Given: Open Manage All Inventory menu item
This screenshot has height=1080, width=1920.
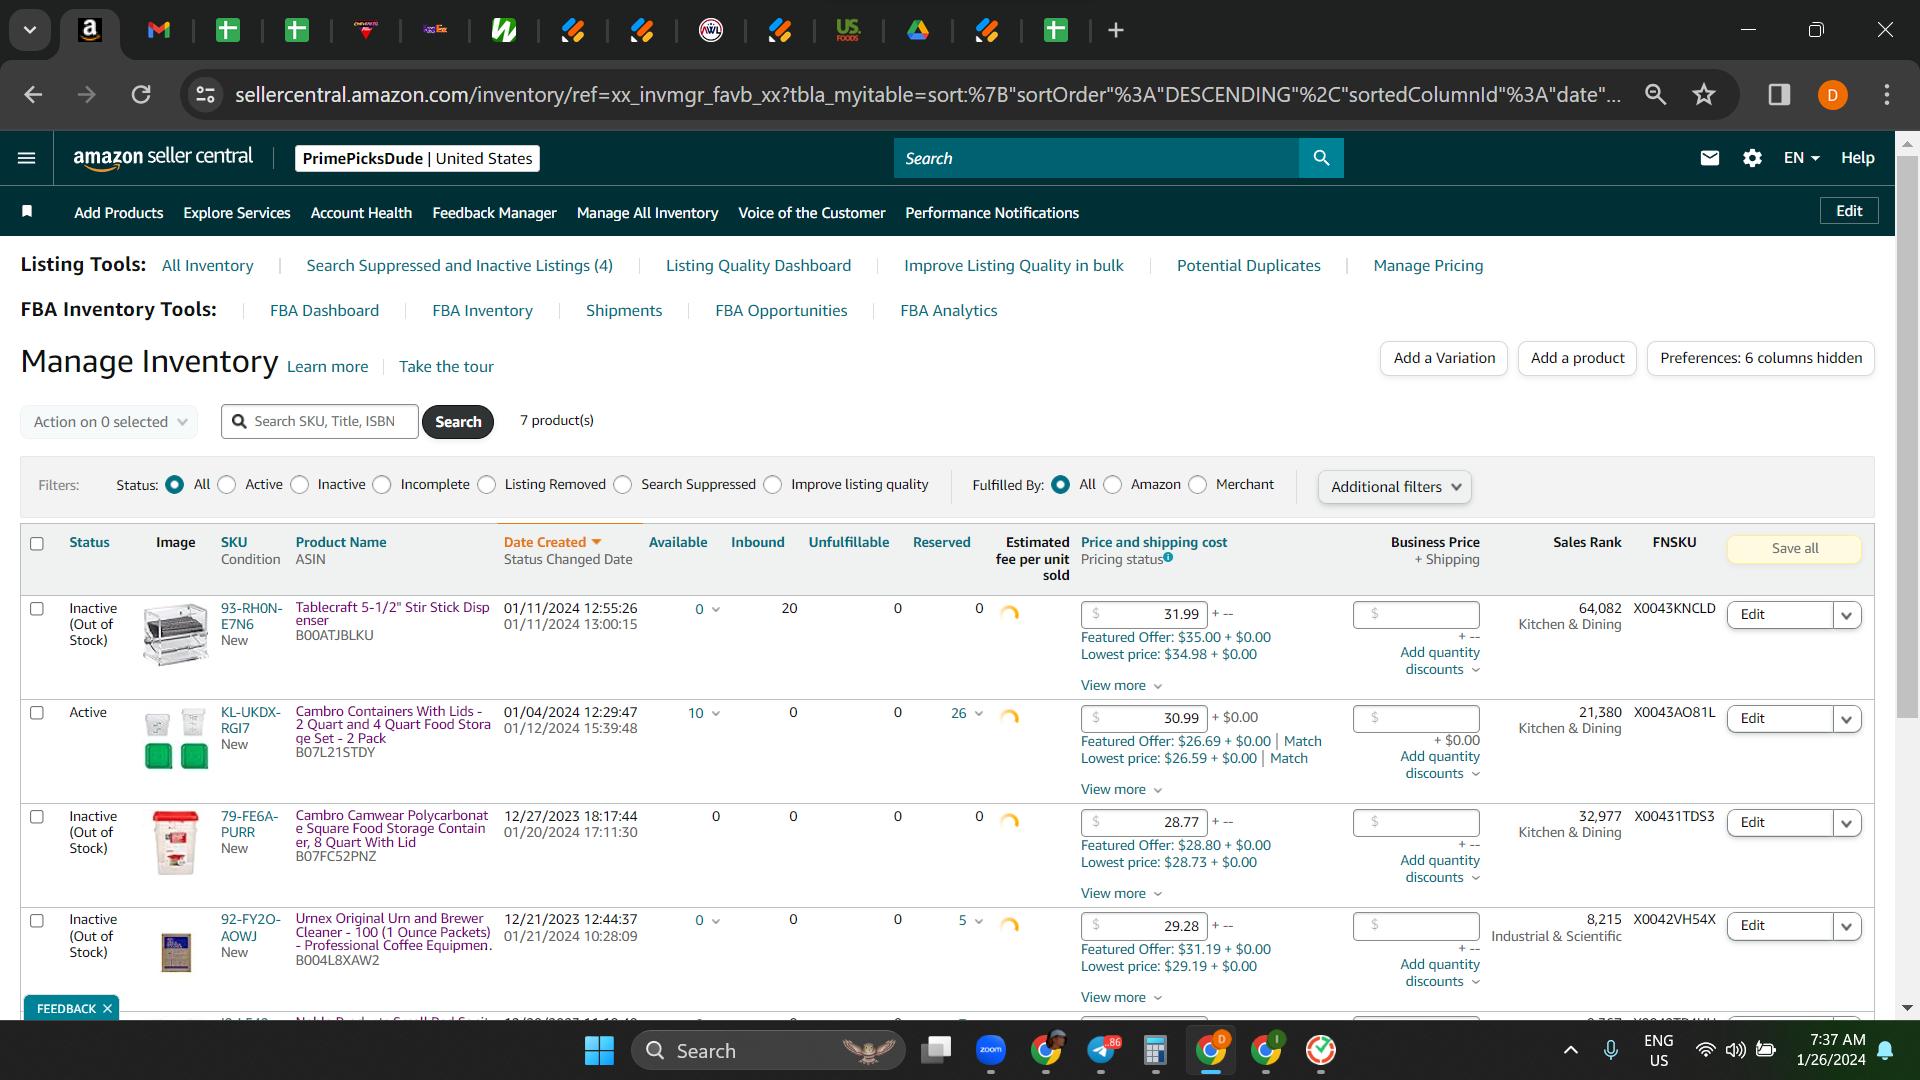Looking at the screenshot, I should [x=647, y=212].
